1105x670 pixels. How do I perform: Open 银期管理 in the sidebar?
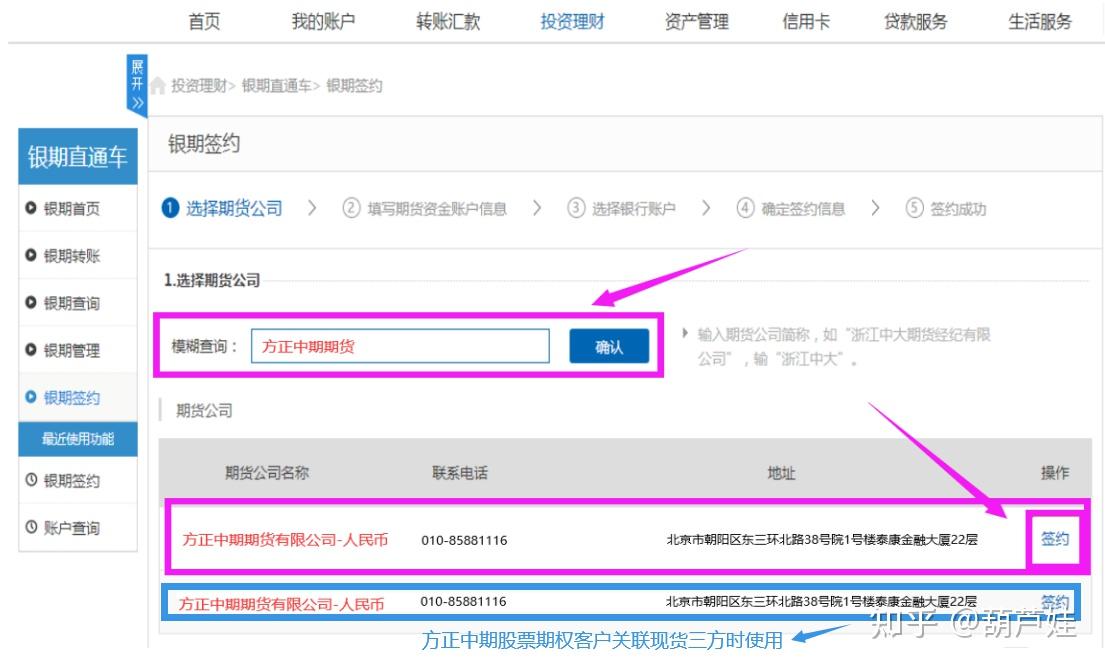tap(72, 350)
